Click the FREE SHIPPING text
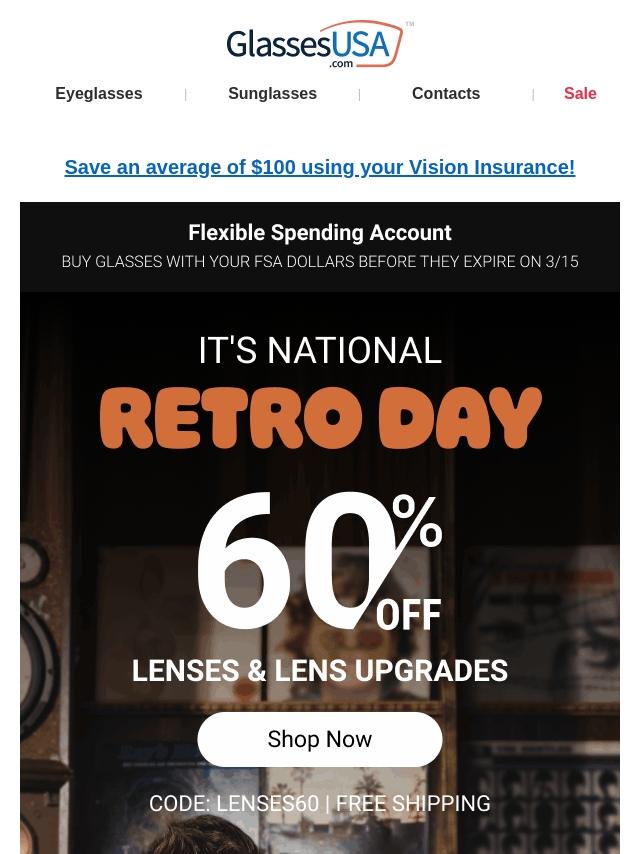Image resolution: width=640 pixels, height=854 pixels. 413,803
